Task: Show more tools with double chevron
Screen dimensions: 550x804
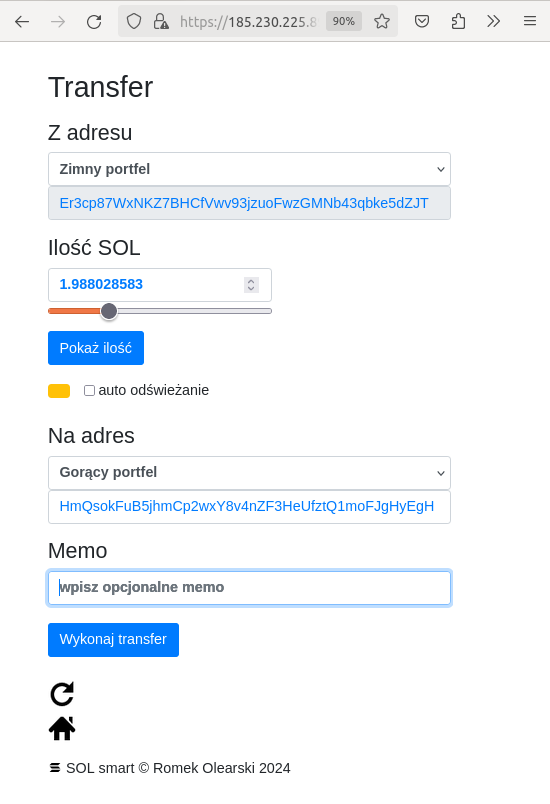Action: point(493,22)
